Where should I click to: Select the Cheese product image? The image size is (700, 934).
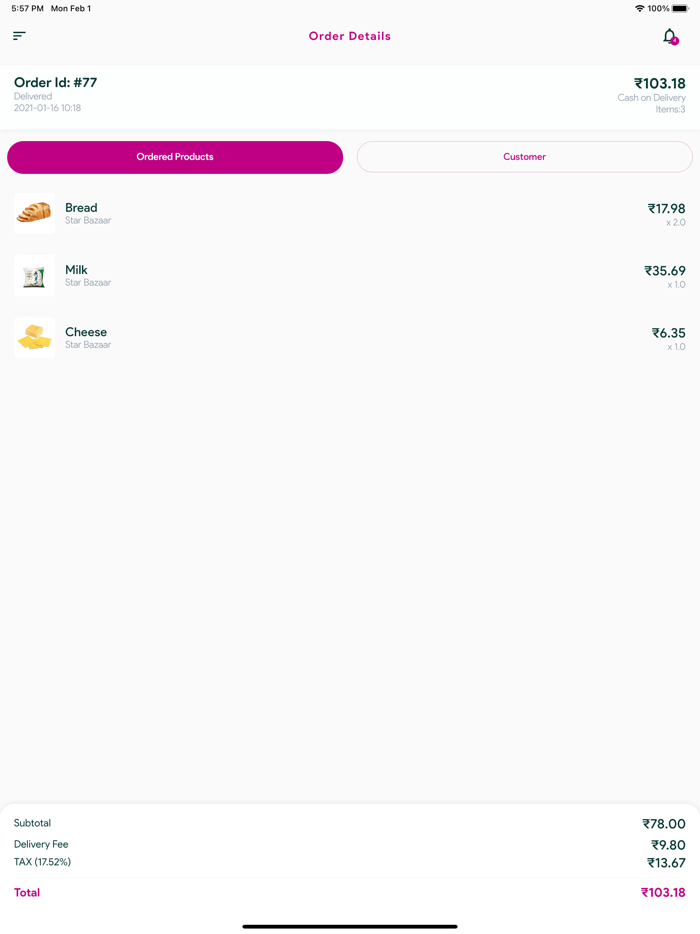coord(34,337)
